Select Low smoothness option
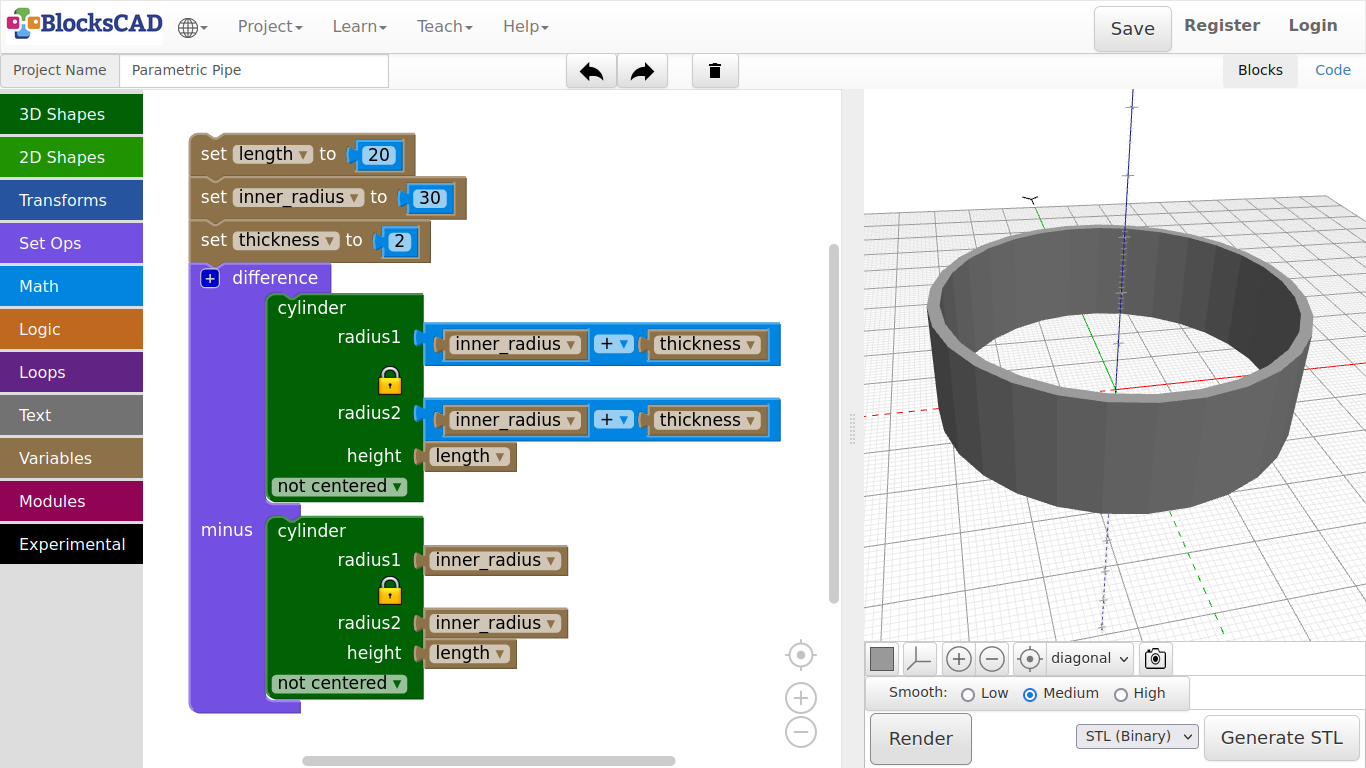This screenshot has width=1366, height=768. (x=967, y=694)
